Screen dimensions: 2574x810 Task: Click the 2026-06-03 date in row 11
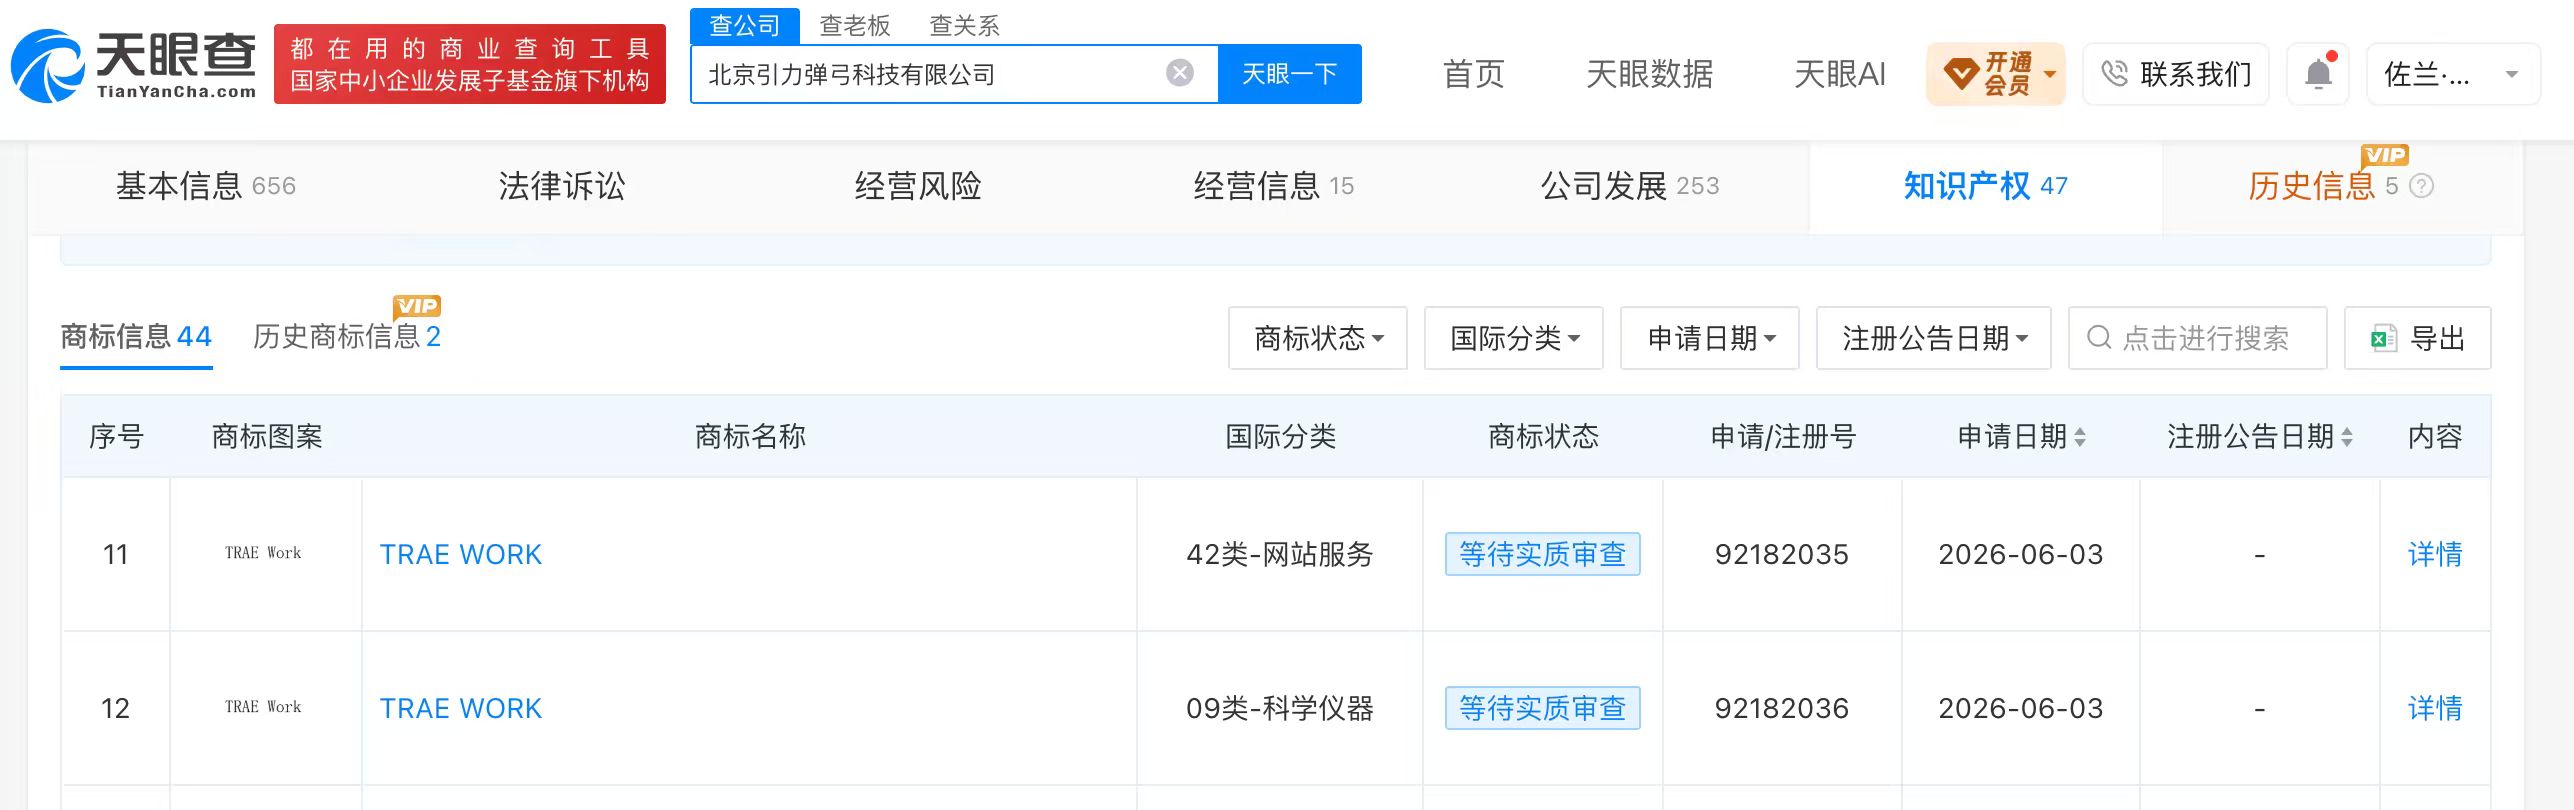click(x=2021, y=555)
